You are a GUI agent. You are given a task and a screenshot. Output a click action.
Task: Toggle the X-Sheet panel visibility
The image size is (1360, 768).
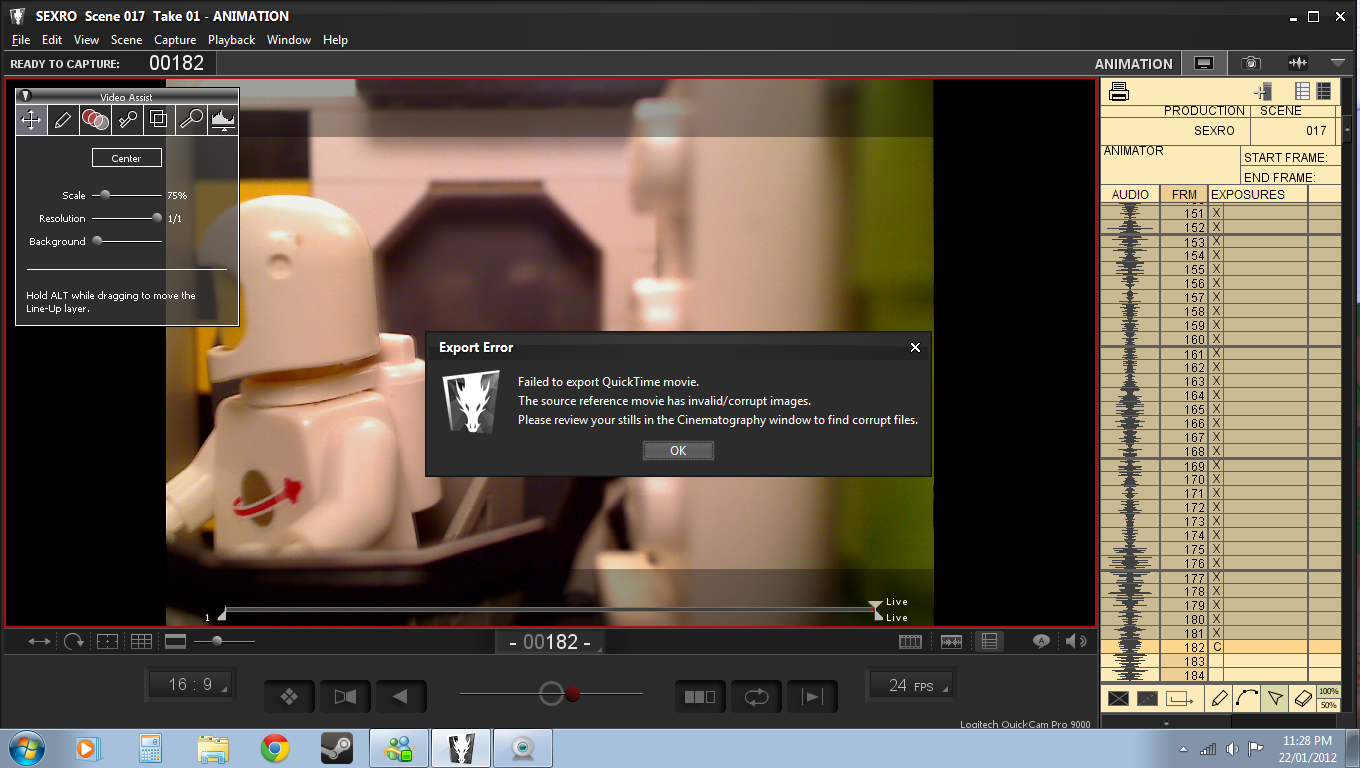click(x=989, y=642)
